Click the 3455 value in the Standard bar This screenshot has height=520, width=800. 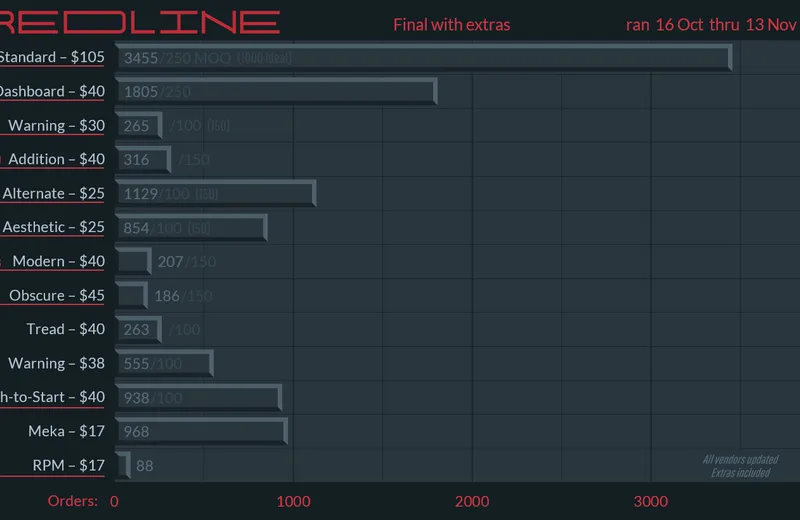(141, 58)
